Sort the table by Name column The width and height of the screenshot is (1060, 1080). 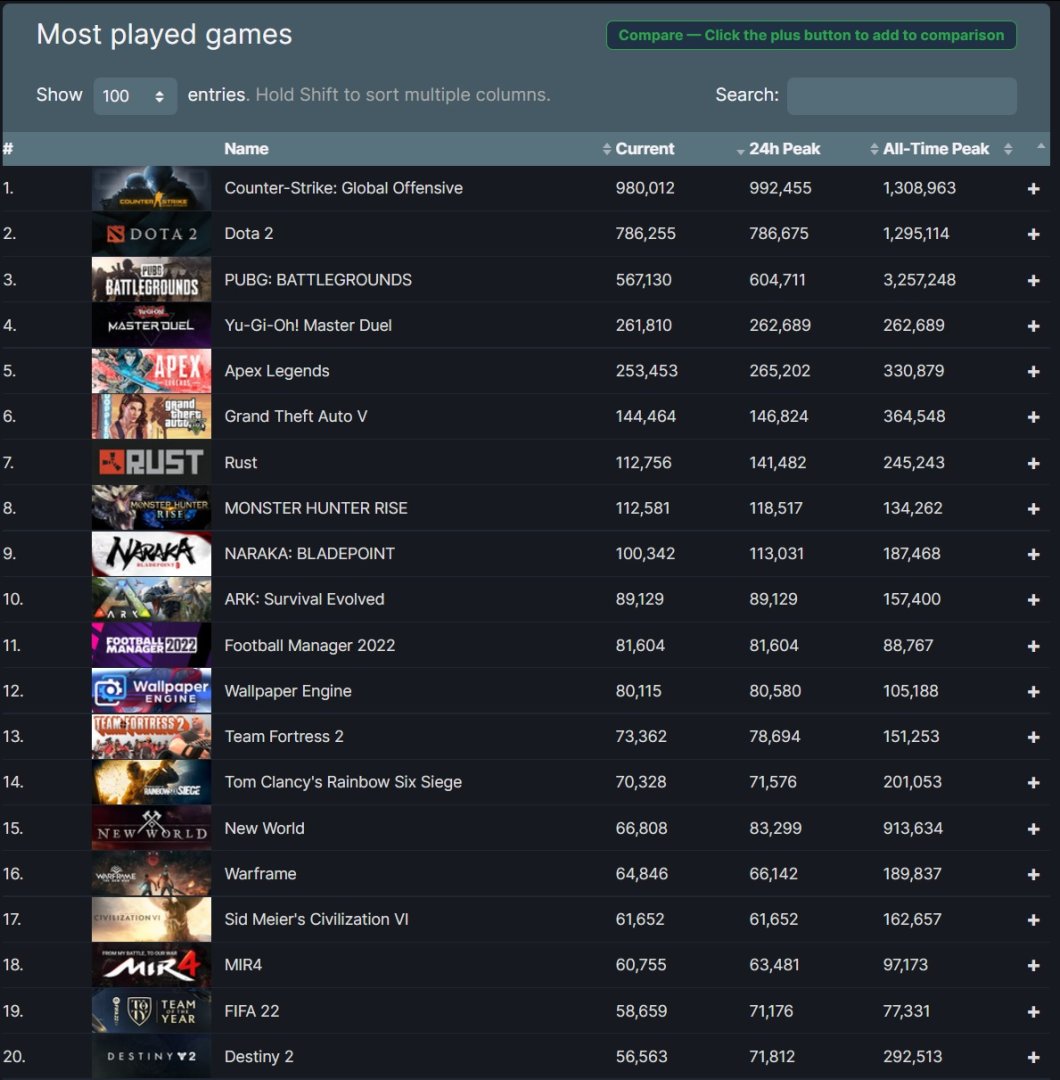click(246, 149)
